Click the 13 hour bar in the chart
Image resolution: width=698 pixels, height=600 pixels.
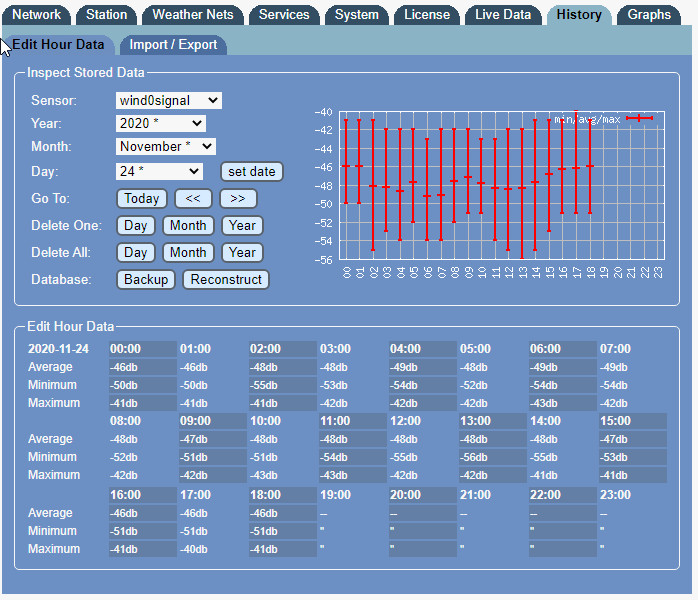[522, 193]
